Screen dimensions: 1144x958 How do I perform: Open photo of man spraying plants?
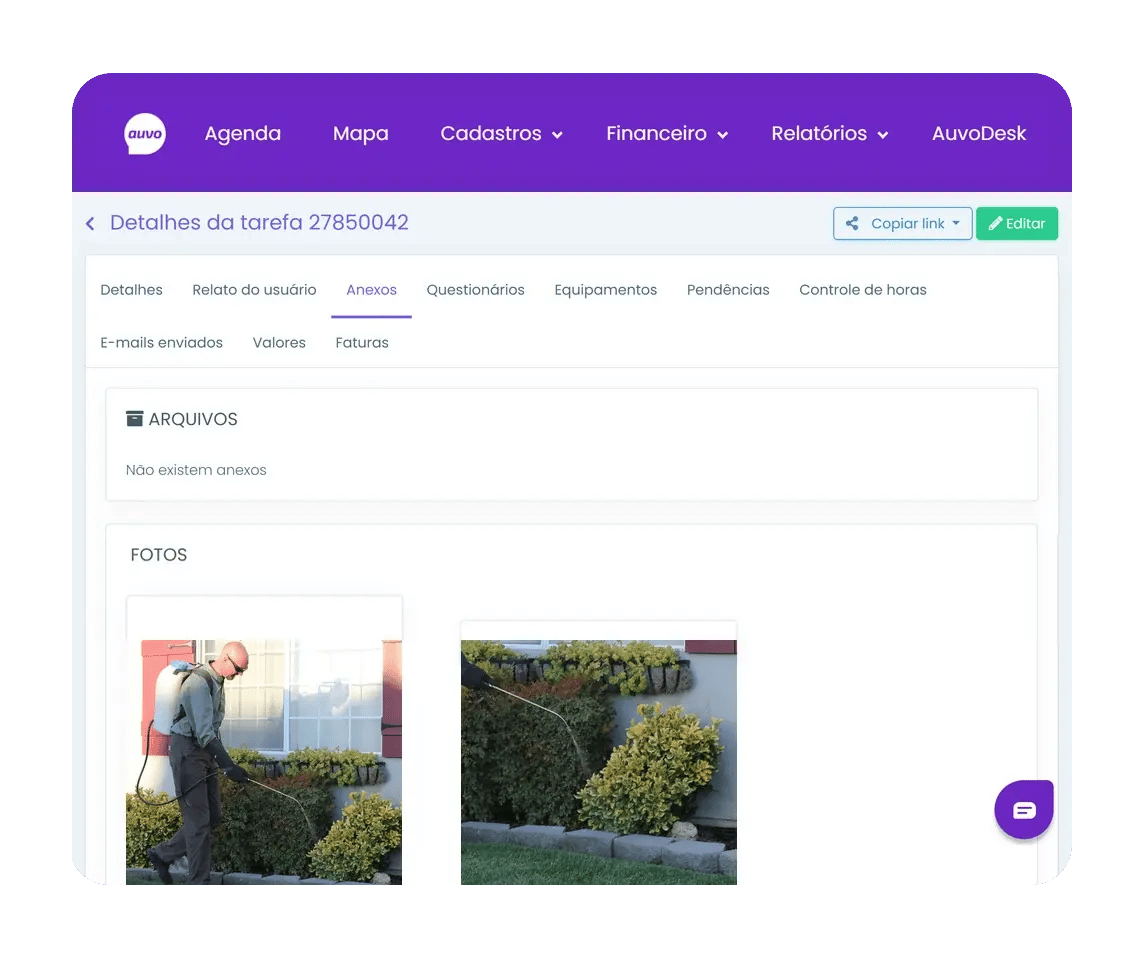coord(263,762)
